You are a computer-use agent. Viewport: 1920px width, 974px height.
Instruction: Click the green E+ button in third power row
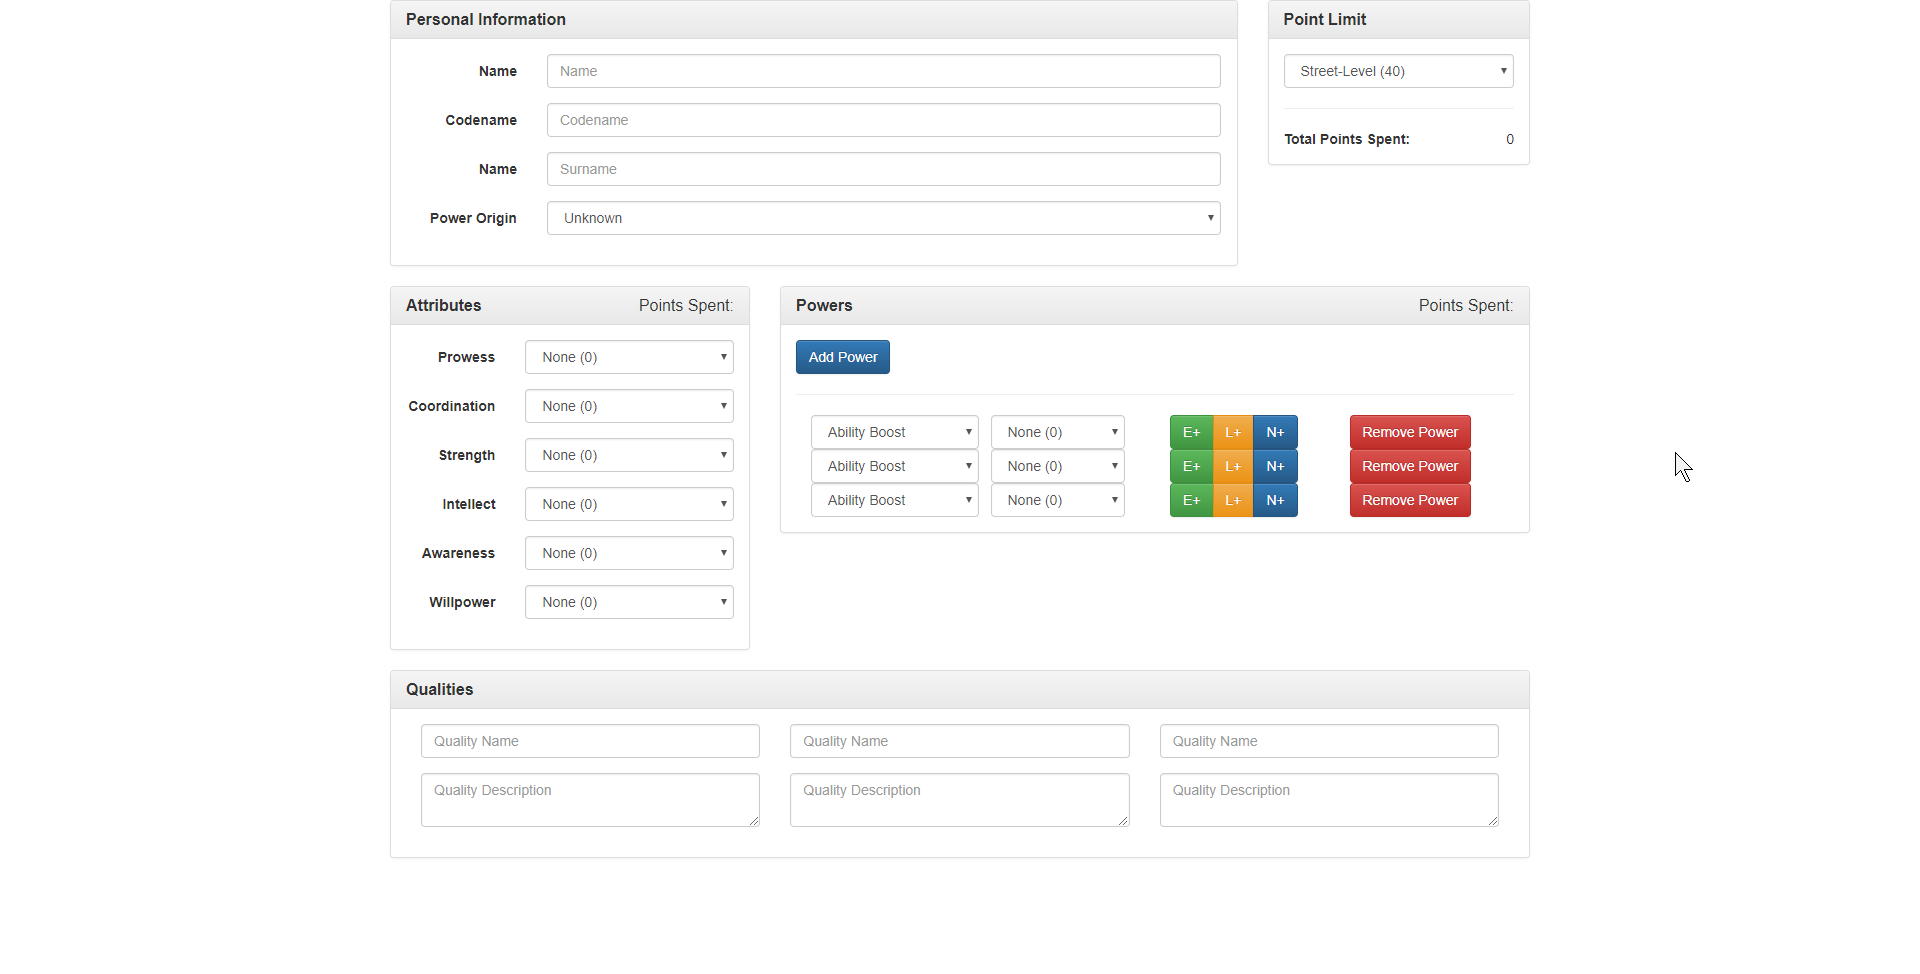1191,500
